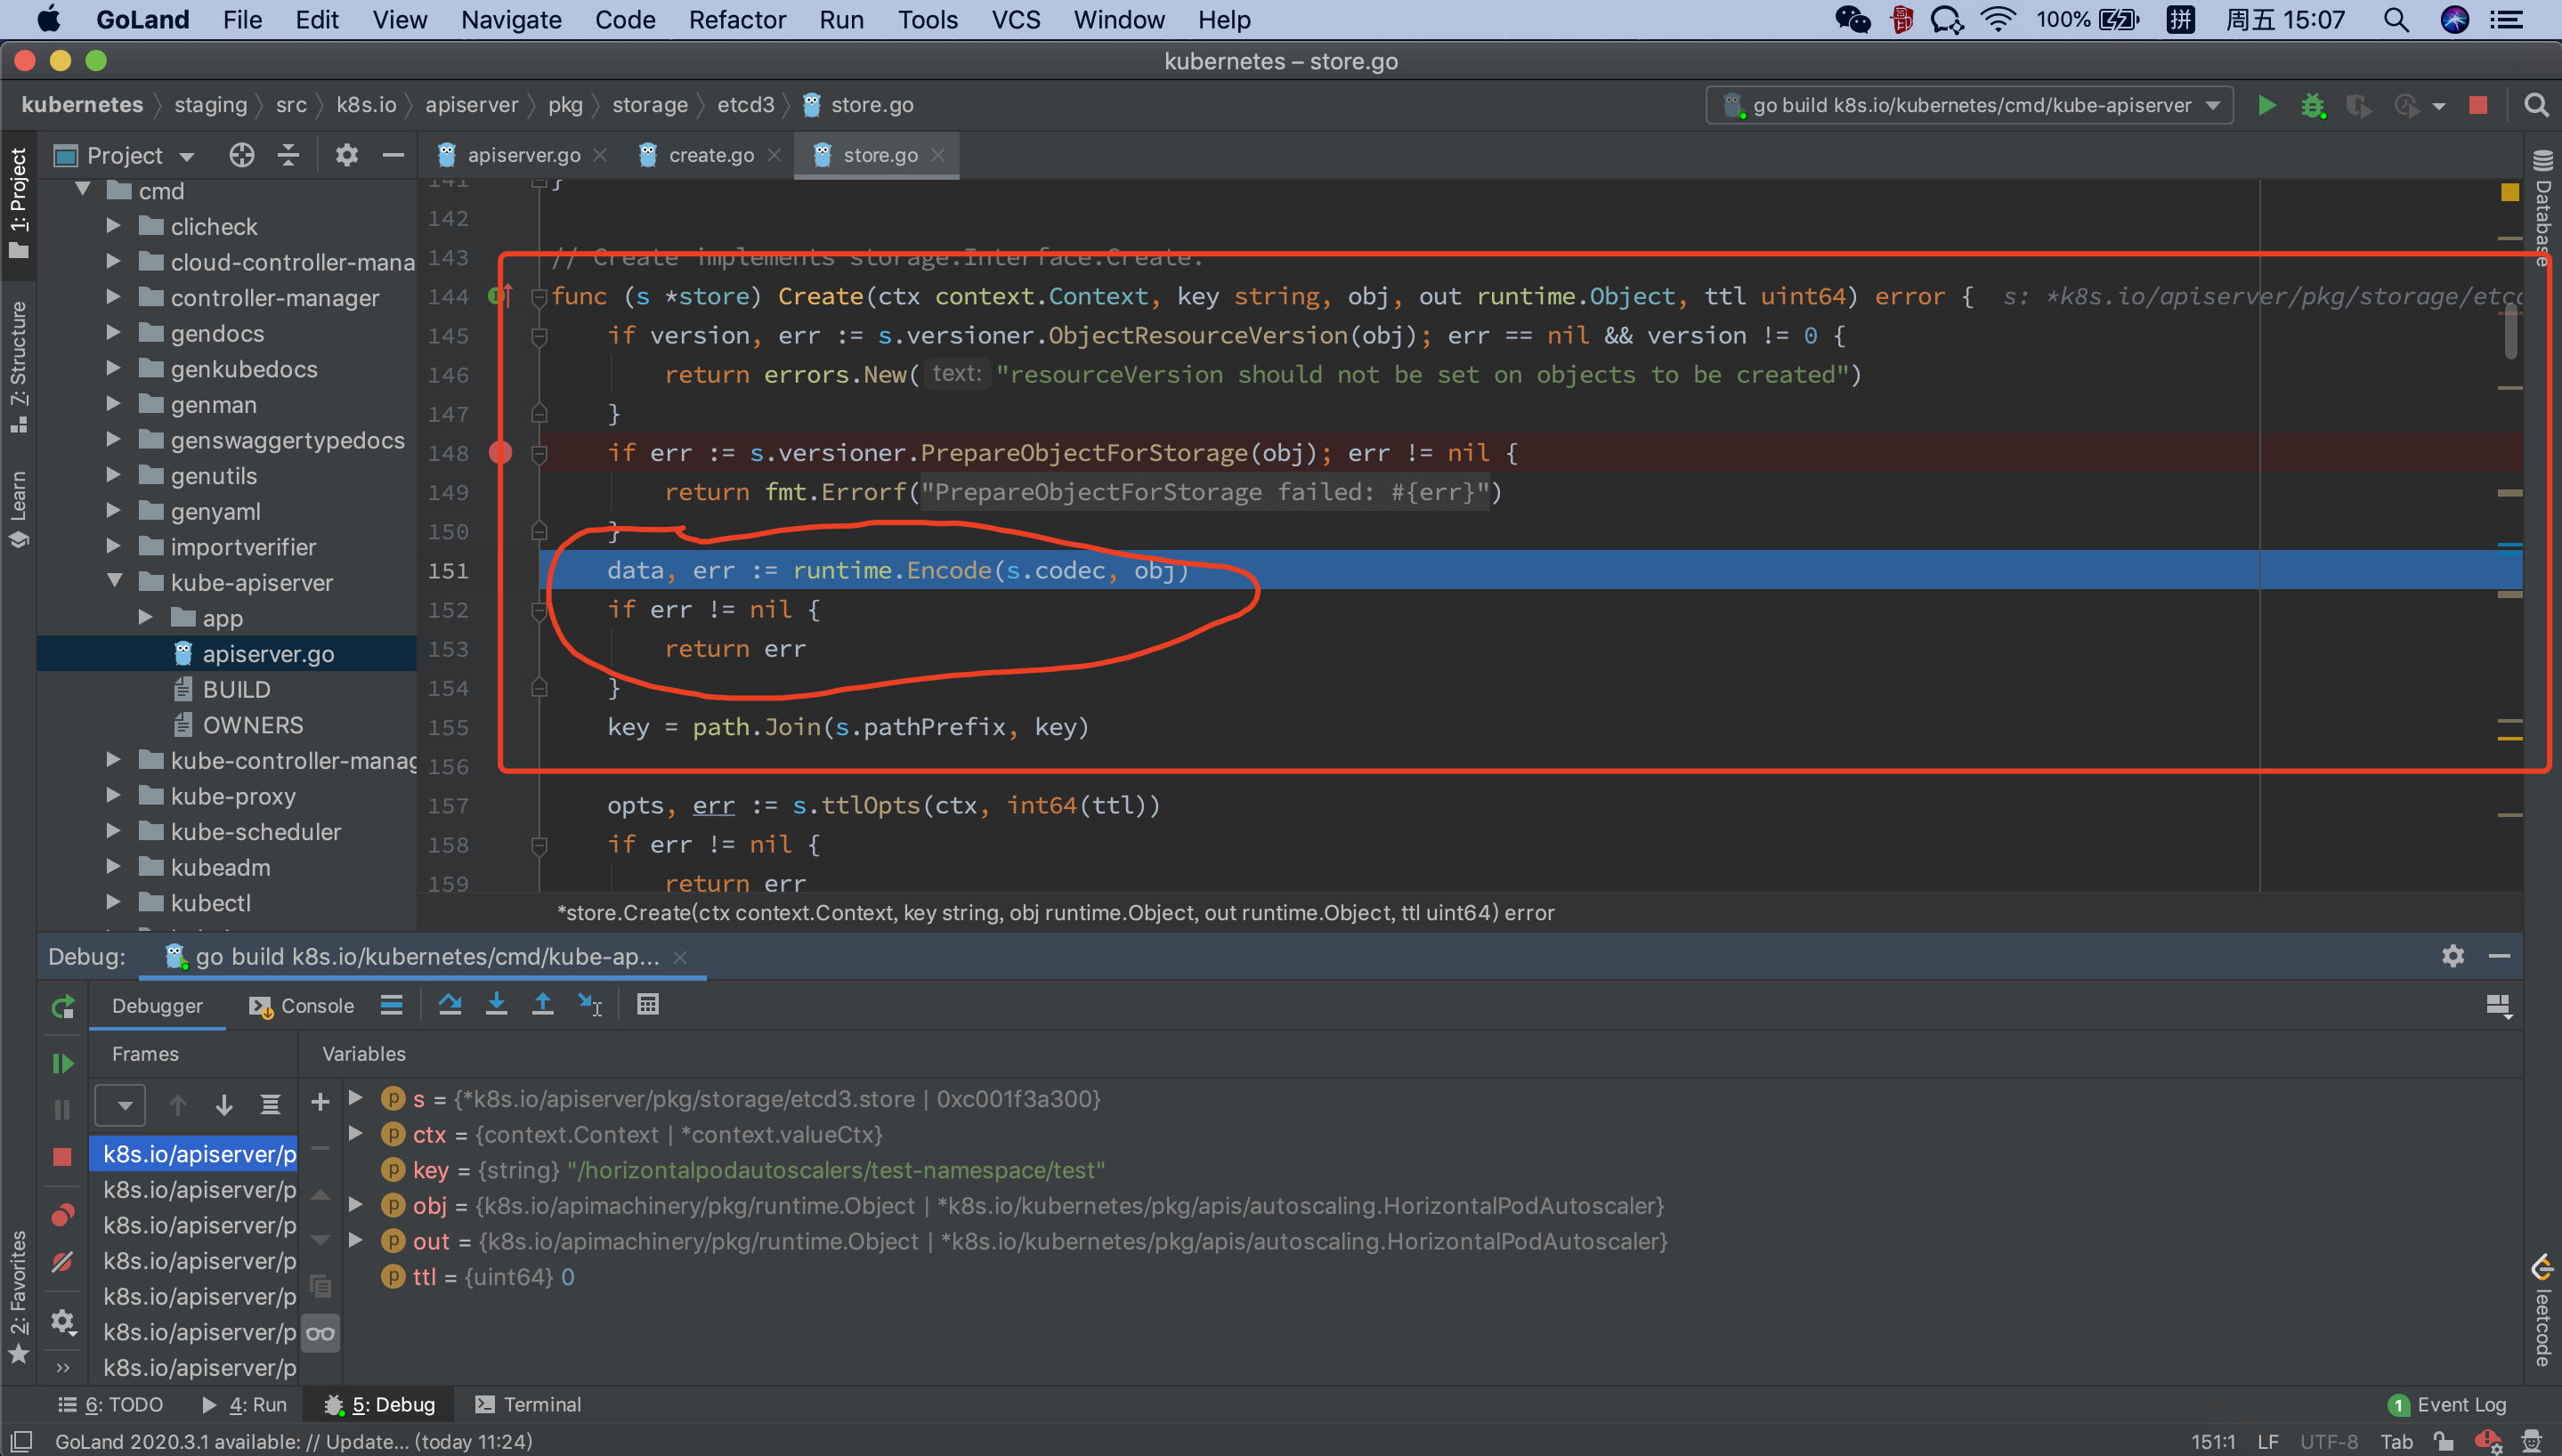This screenshot has height=1456, width=2562.
Task: Click the green Debug bug icon
Action: 2312,105
